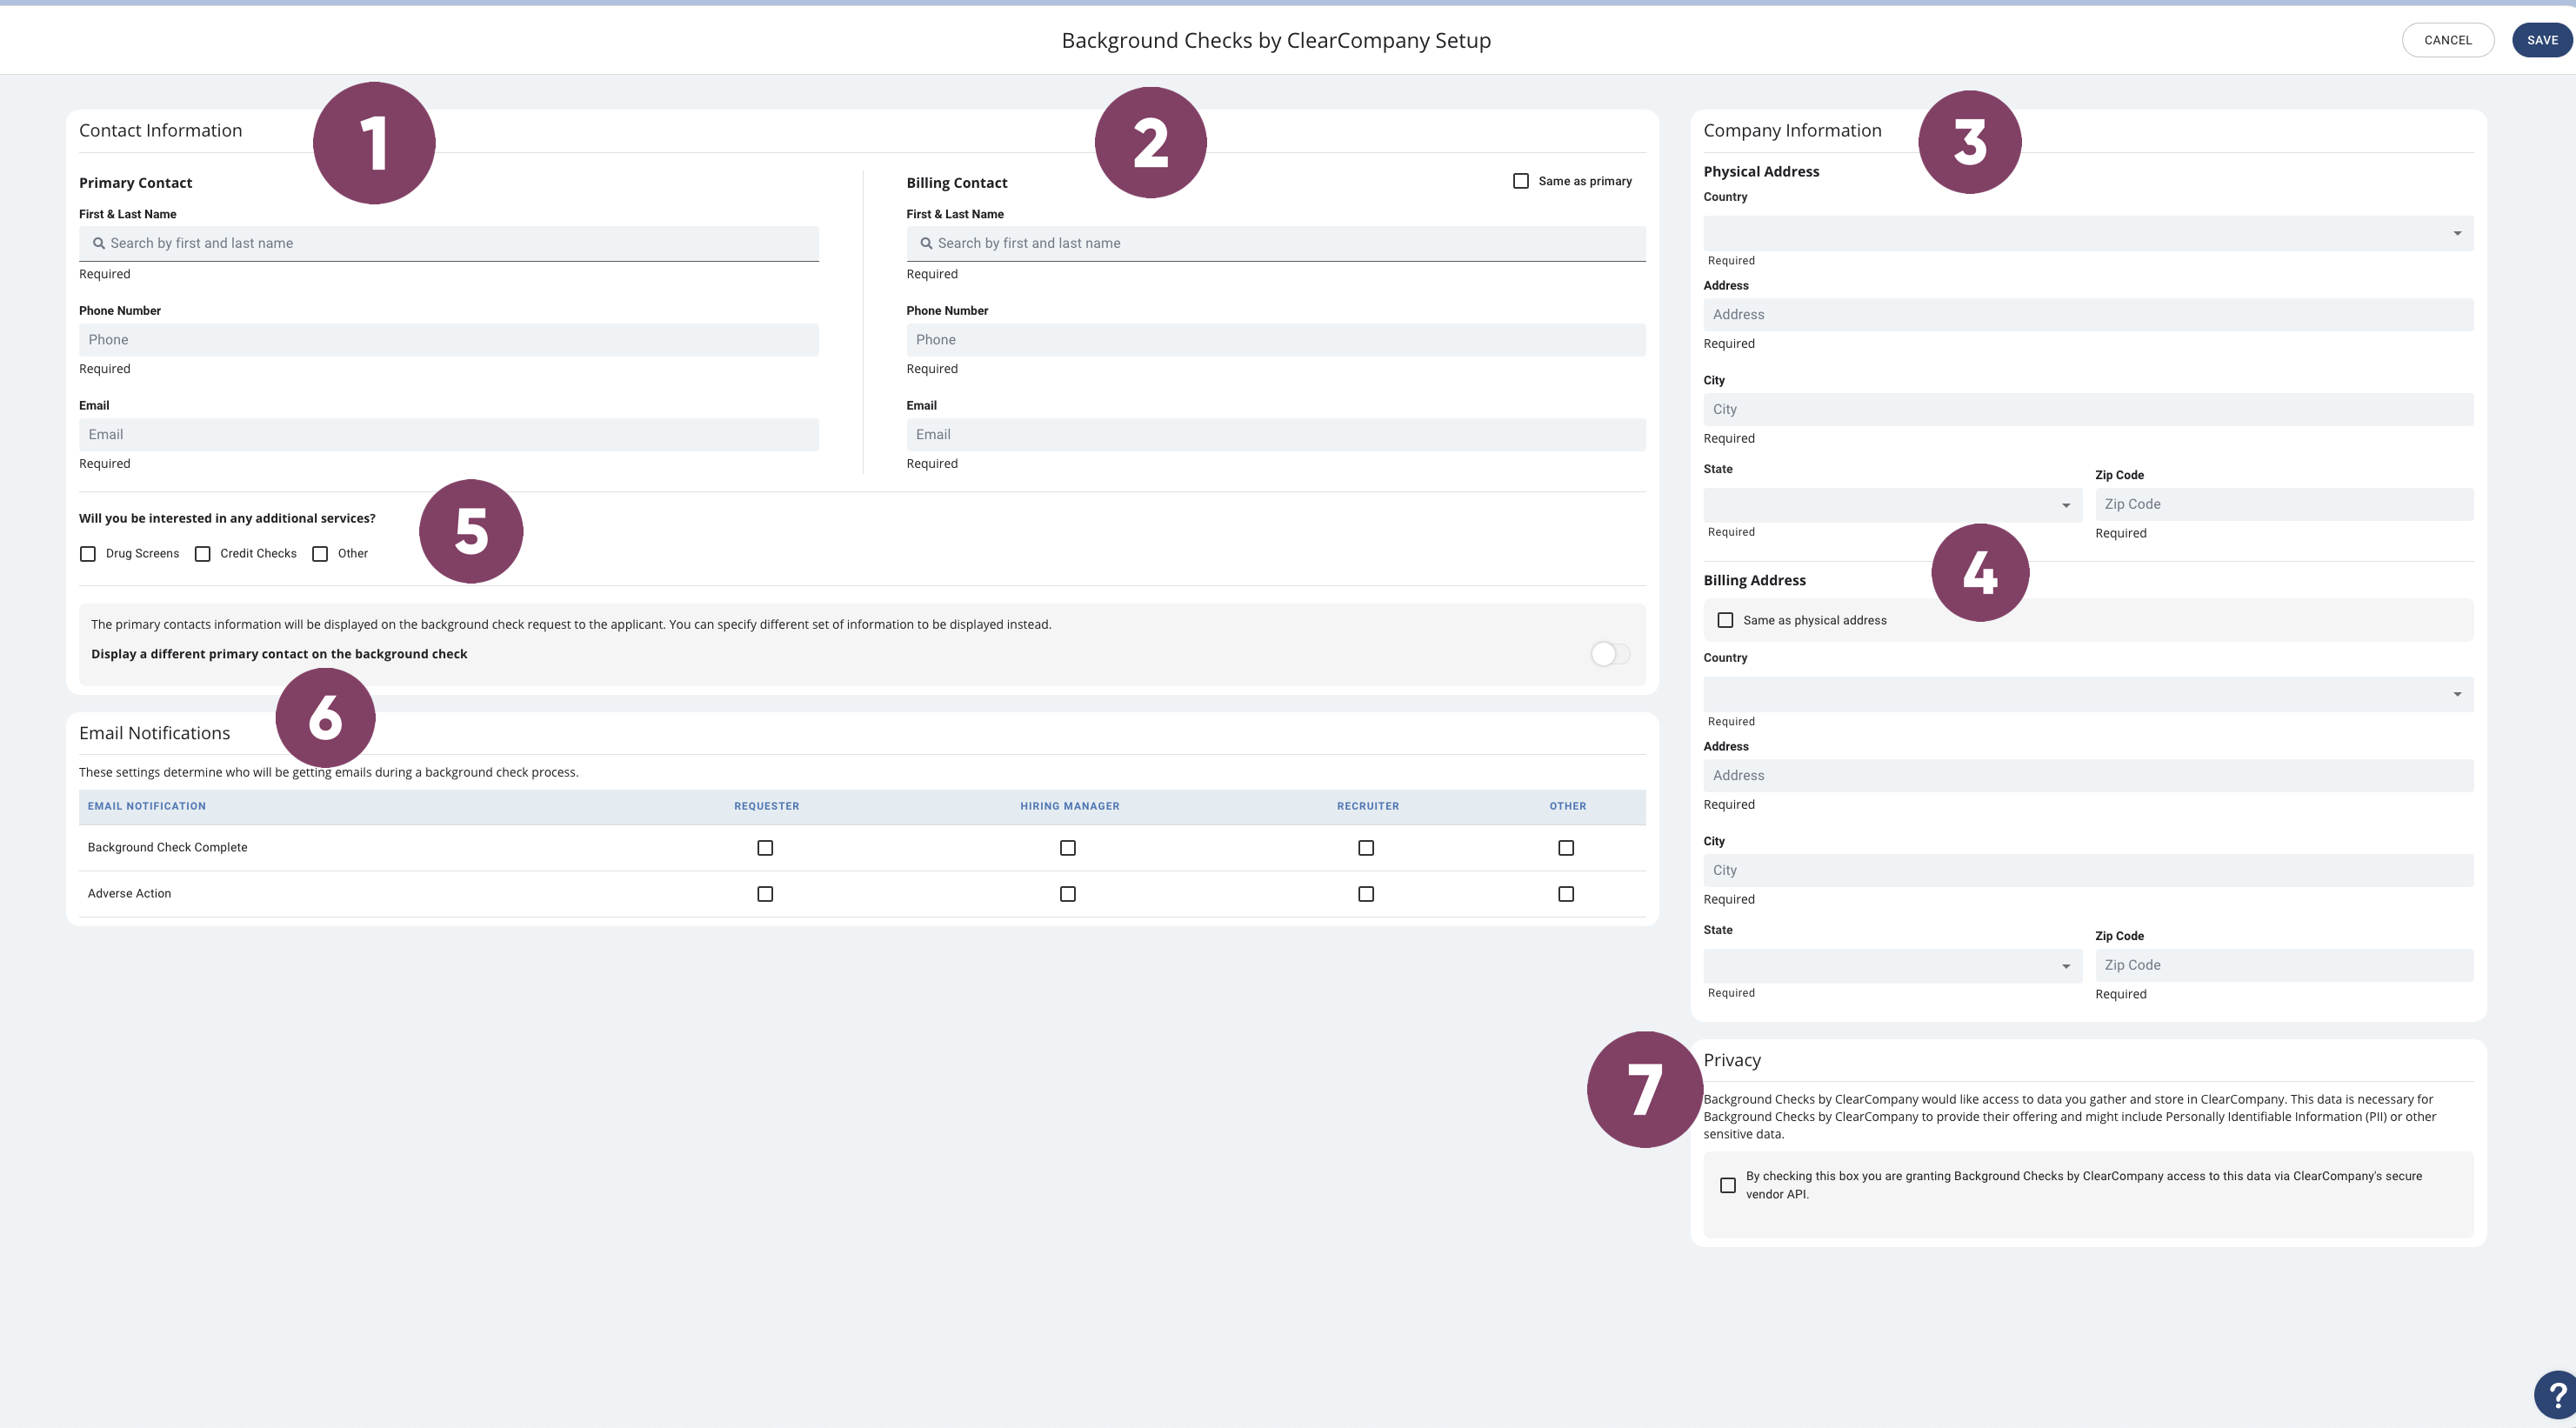Click the Primary Contact Phone field
Screen dimensions: 2576x1428
(448, 340)
